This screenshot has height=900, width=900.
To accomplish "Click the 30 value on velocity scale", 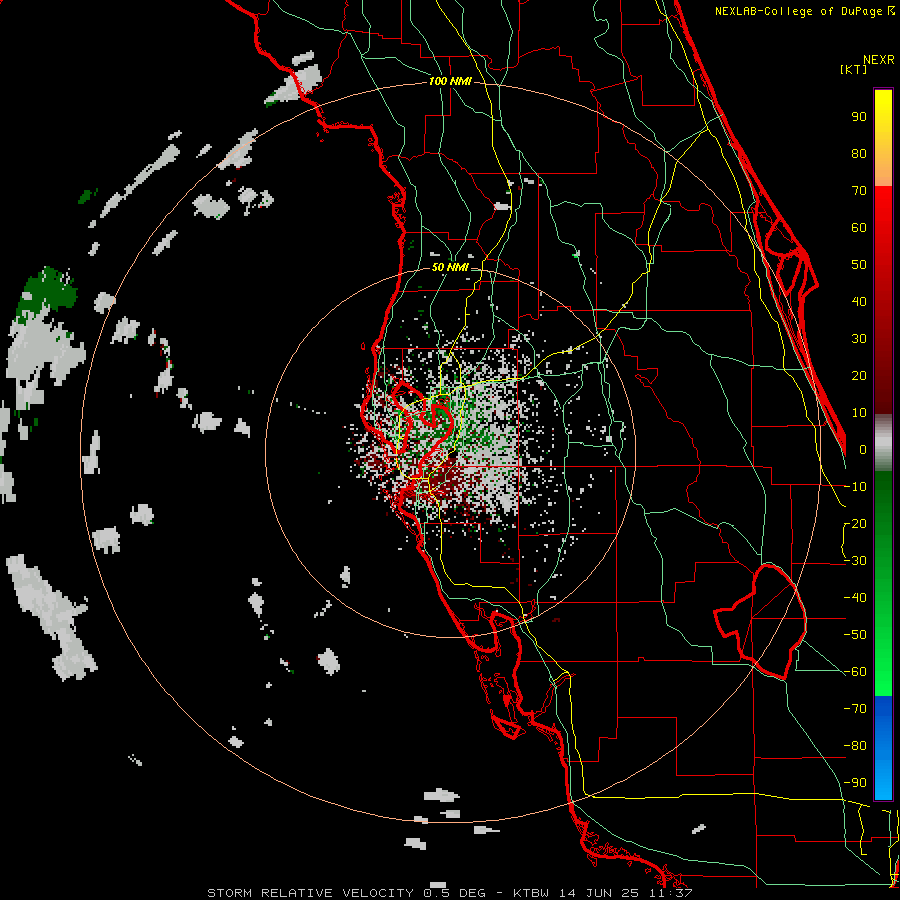I will [x=859, y=339].
